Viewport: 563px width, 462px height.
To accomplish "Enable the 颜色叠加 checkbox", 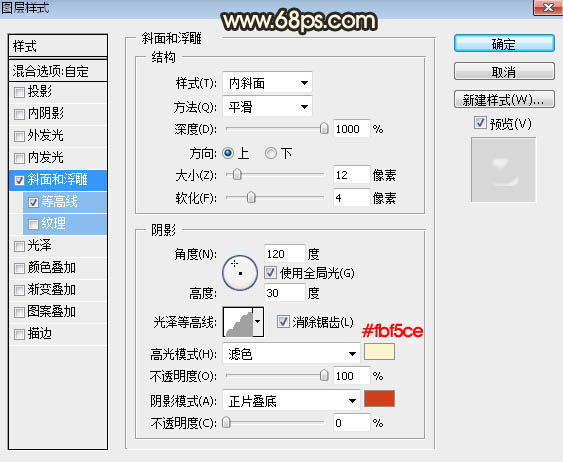I will pos(19,269).
